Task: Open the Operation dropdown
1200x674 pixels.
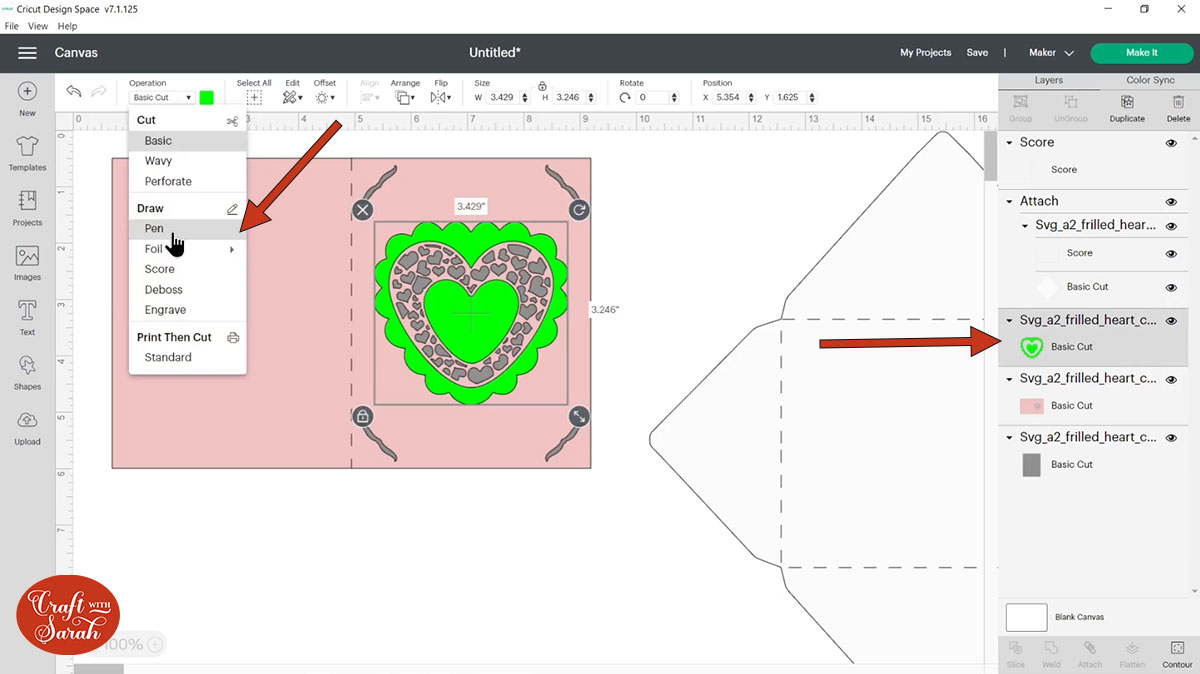Action: coord(160,97)
